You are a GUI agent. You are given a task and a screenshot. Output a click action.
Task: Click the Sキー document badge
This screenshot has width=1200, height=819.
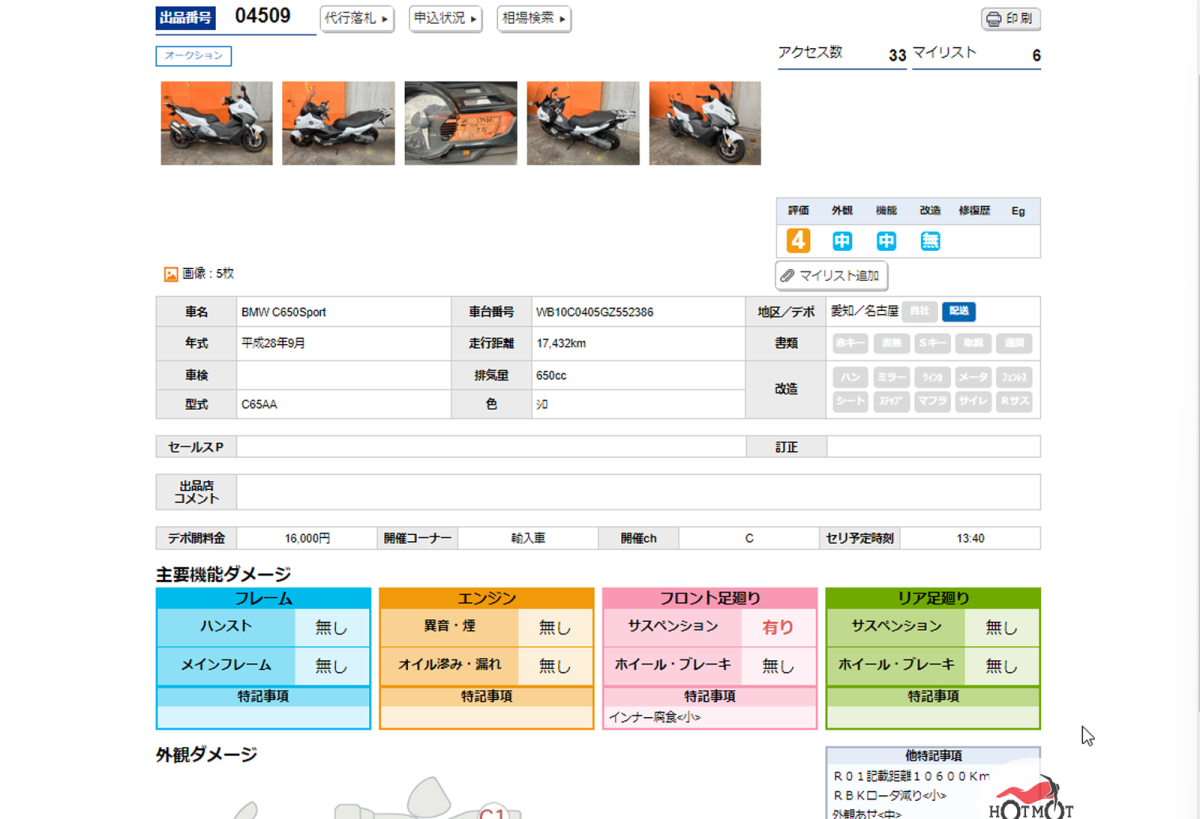click(932, 343)
